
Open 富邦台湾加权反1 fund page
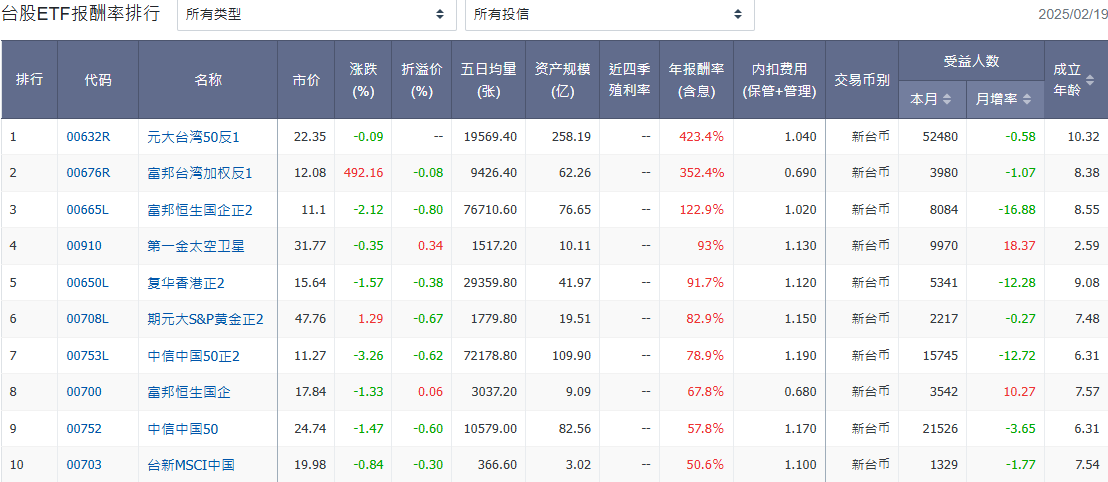tap(200, 173)
